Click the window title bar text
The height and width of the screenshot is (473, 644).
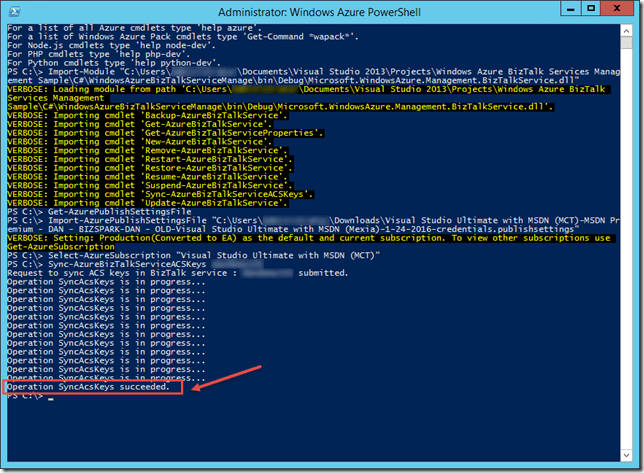click(x=321, y=12)
